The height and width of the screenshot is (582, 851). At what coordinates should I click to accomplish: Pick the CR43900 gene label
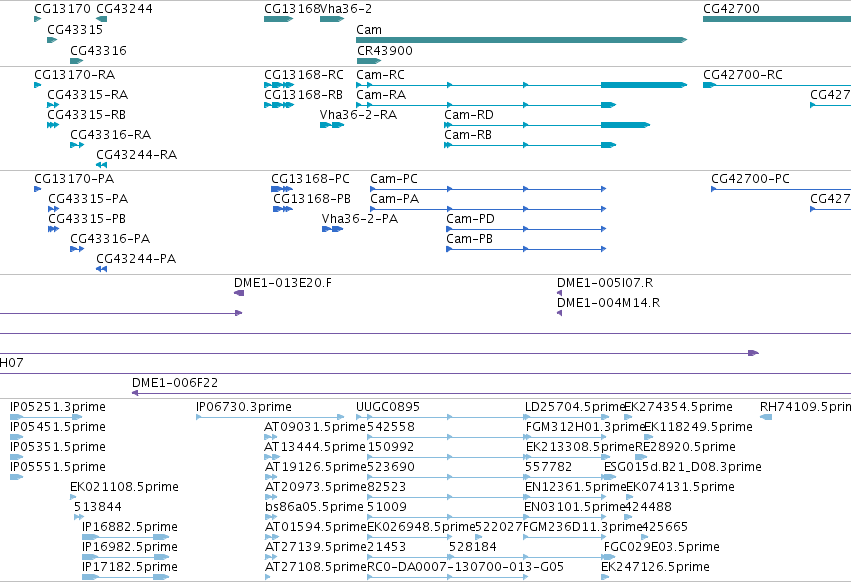[x=385, y=50]
